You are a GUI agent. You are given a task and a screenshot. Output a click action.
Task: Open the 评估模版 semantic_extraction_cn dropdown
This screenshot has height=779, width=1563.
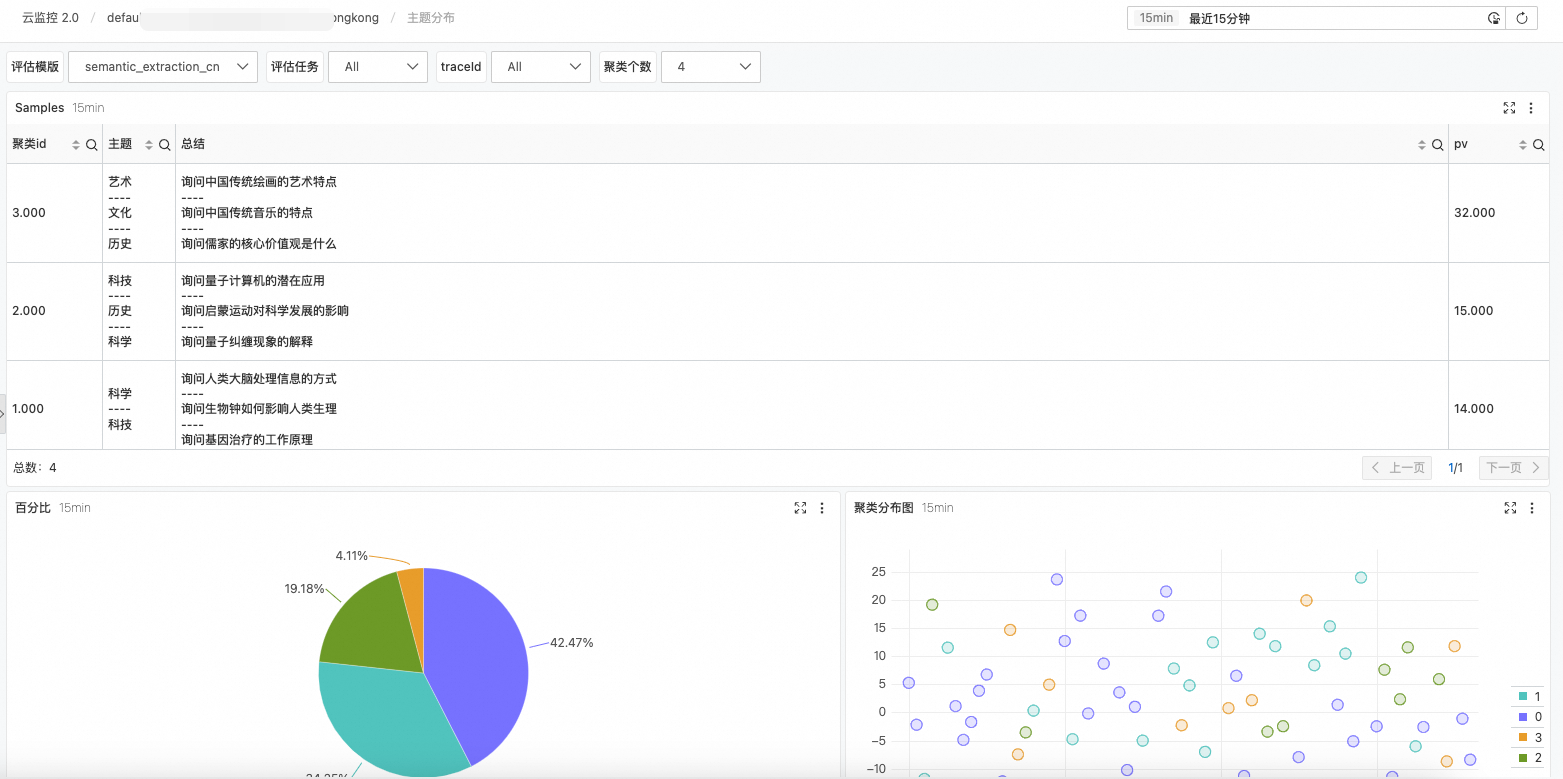[x=163, y=67]
